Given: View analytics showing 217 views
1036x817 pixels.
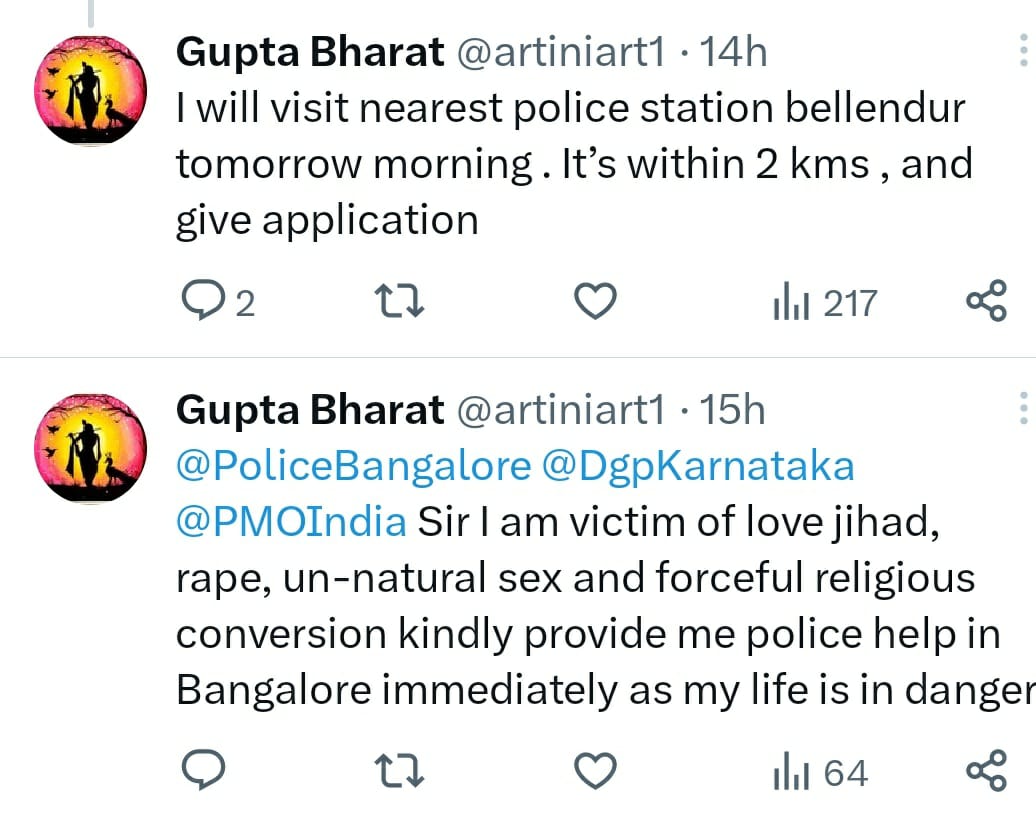Looking at the screenshot, I should click(x=825, y=302).
